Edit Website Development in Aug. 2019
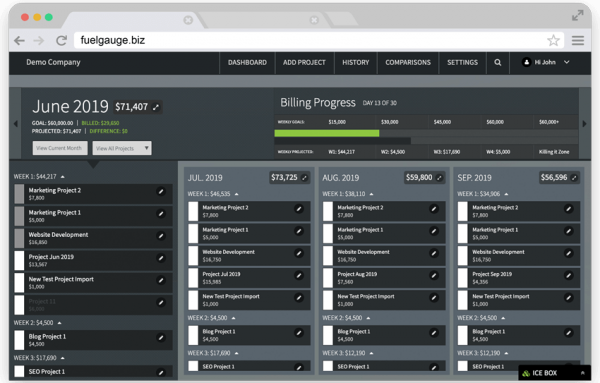Image resolution: width=600 pixels, height=383 pixels. pos(434,253)
